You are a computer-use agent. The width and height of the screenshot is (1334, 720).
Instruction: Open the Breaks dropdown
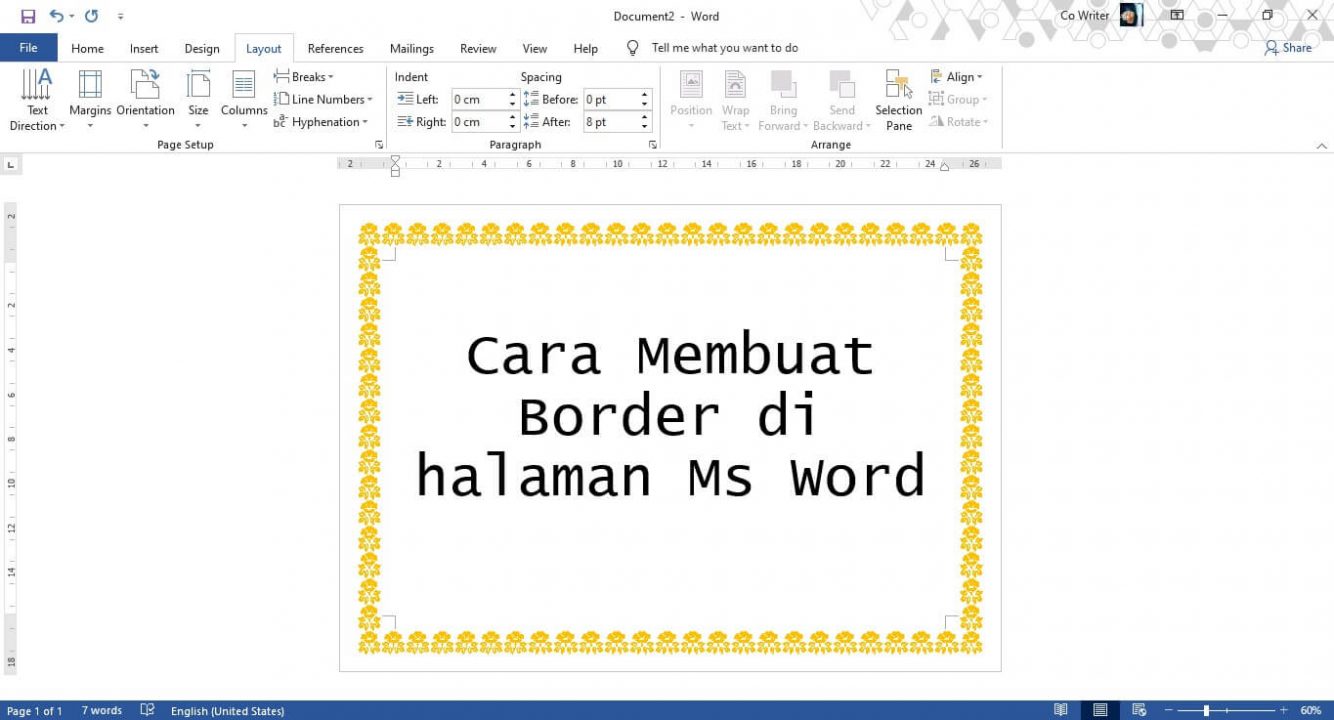(303, 76)
